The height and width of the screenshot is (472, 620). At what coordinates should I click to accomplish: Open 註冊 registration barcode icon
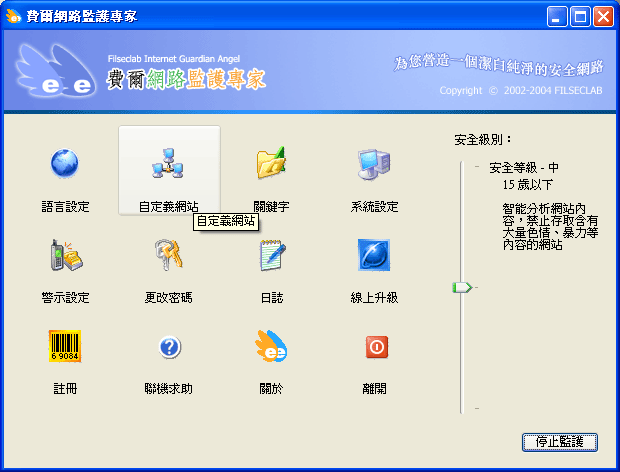pyautogui.click(x=65, y=346)
